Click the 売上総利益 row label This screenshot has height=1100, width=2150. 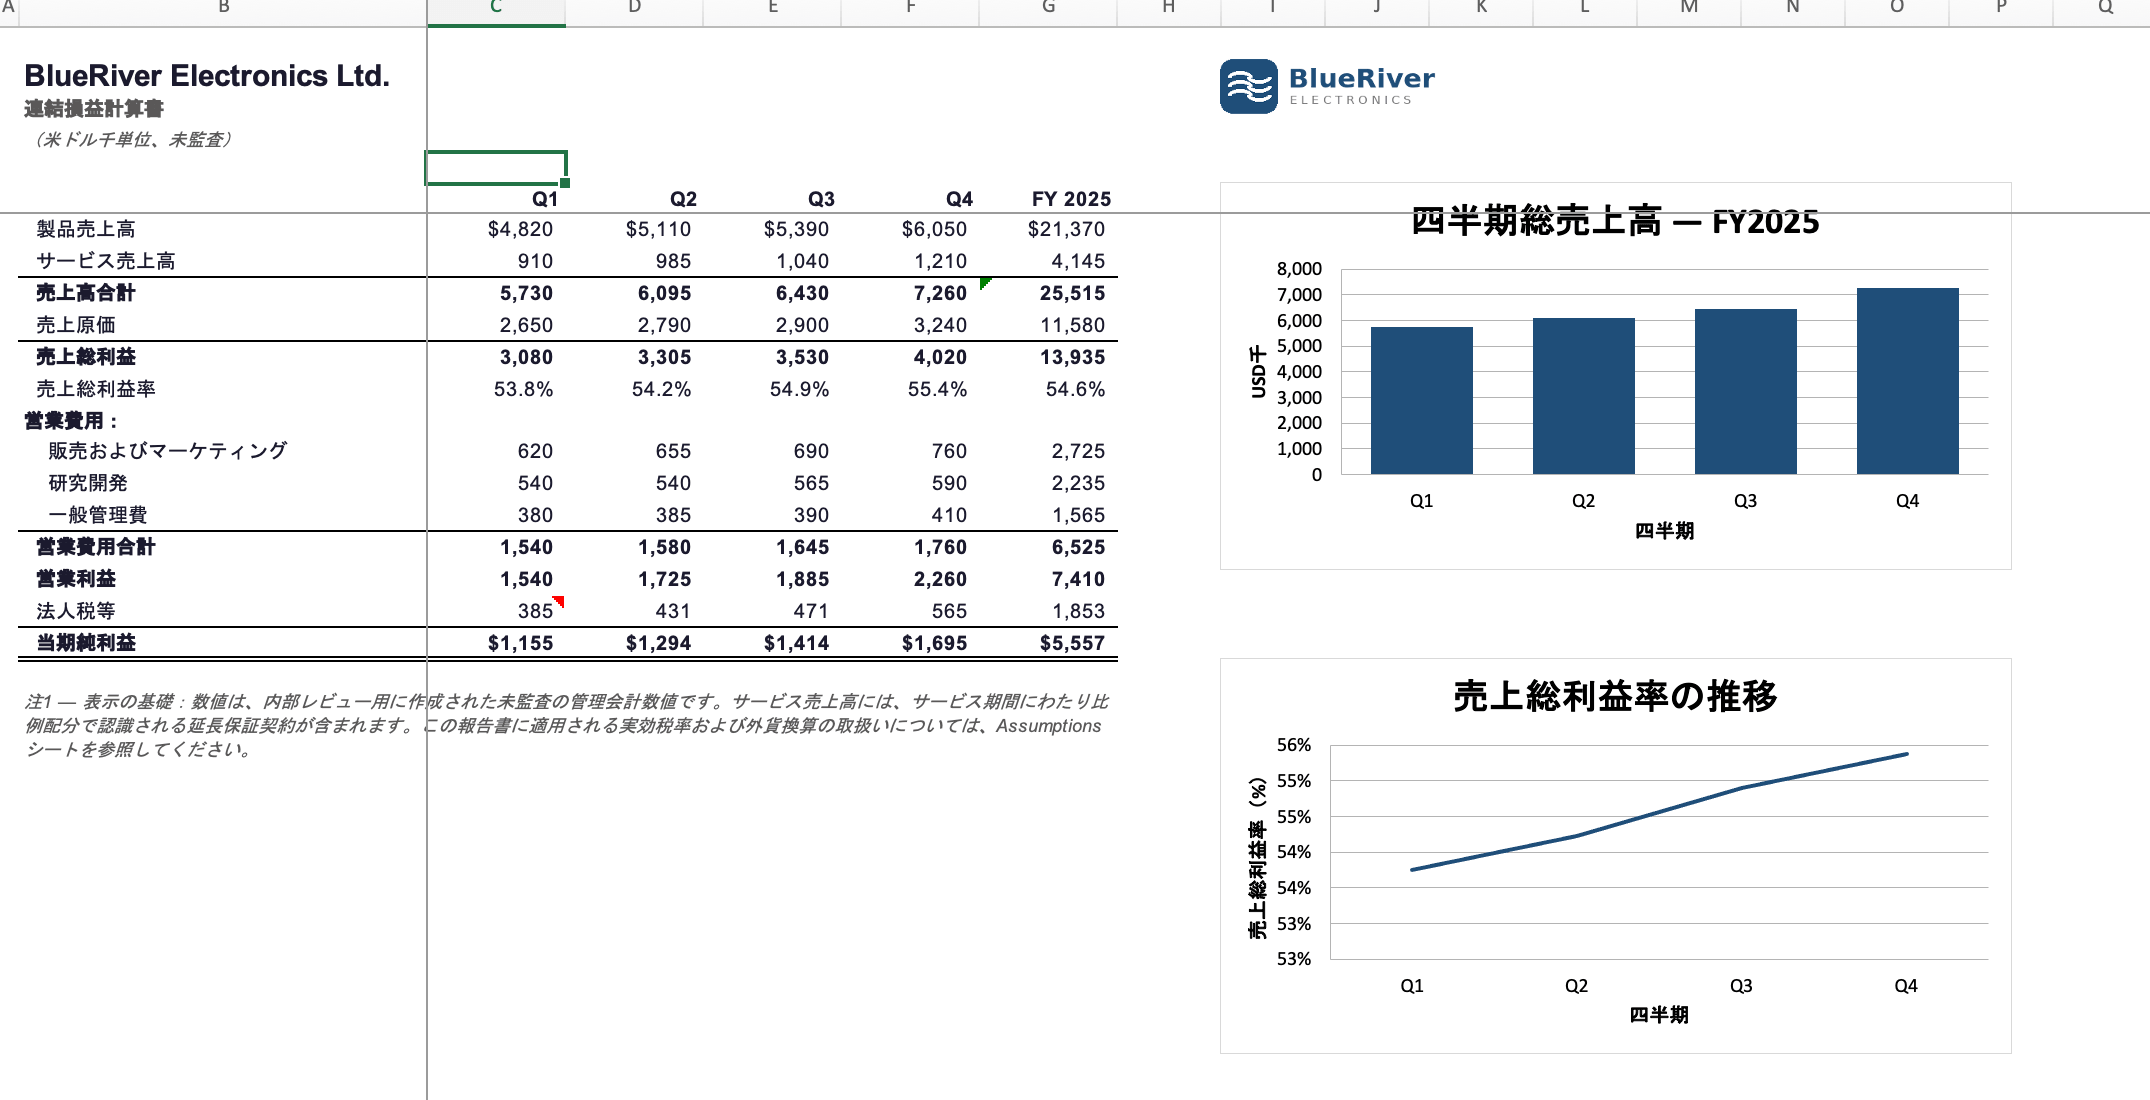86,357
